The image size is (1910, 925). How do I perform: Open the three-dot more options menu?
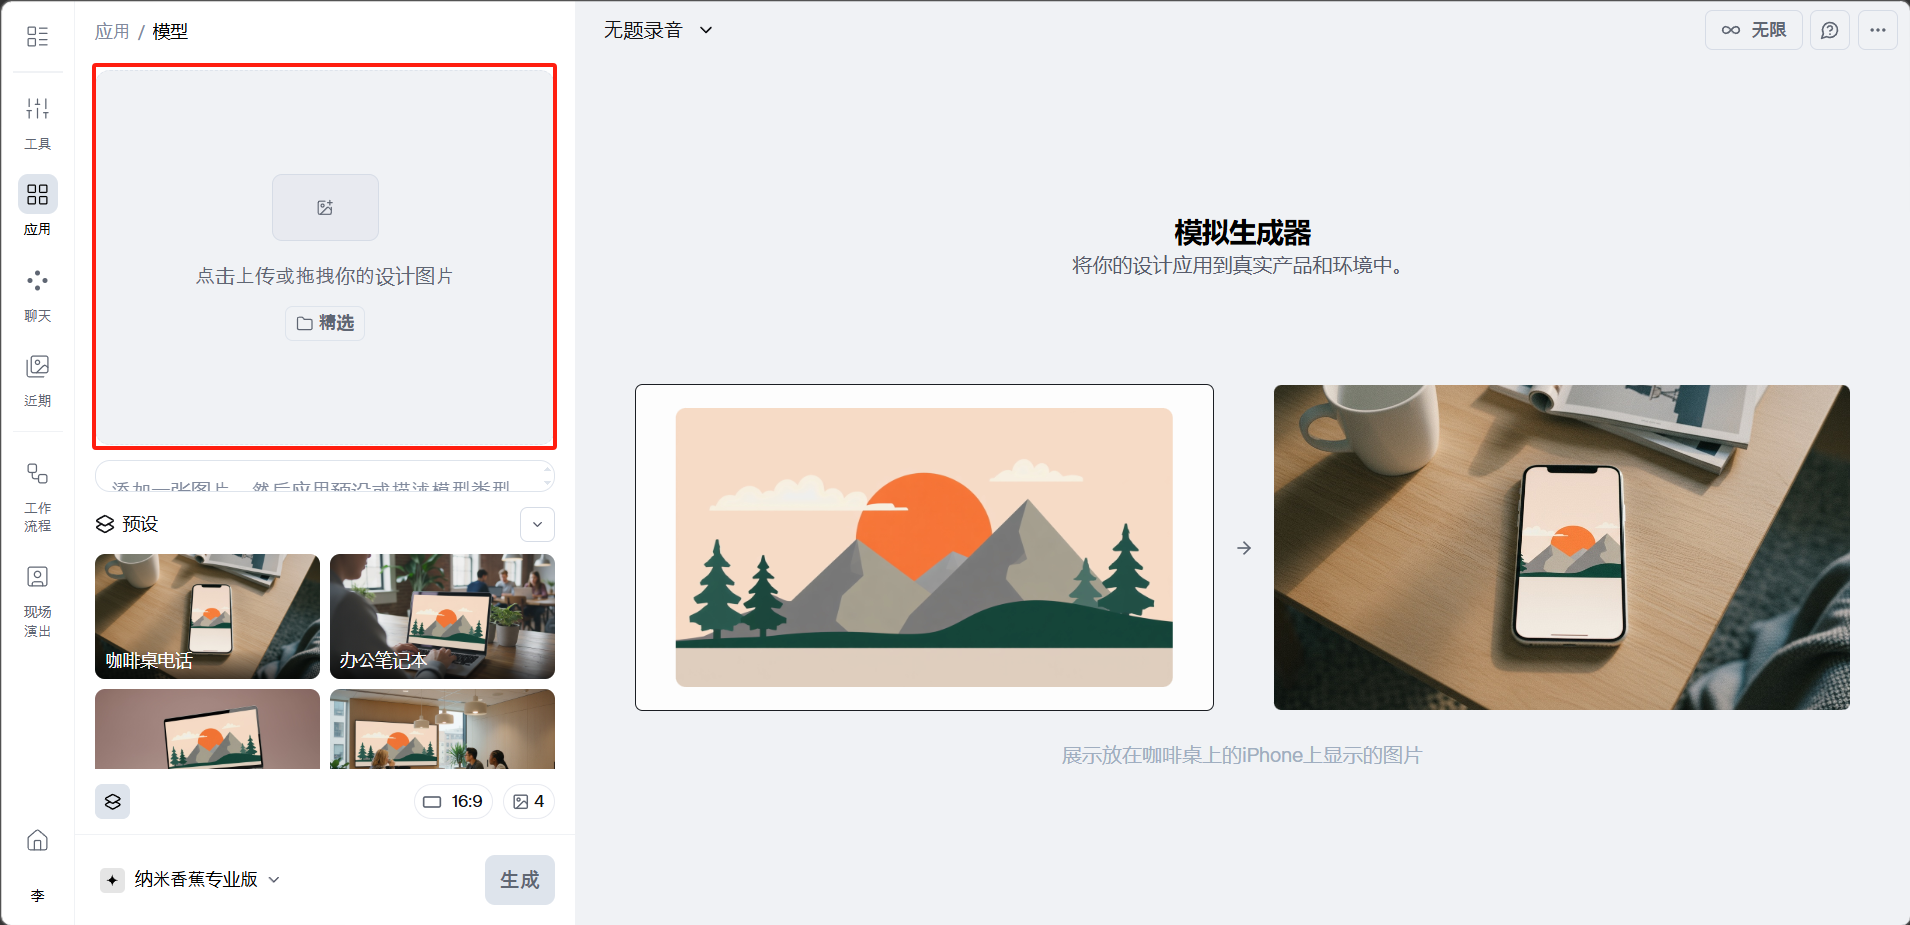click(1878, 30)
